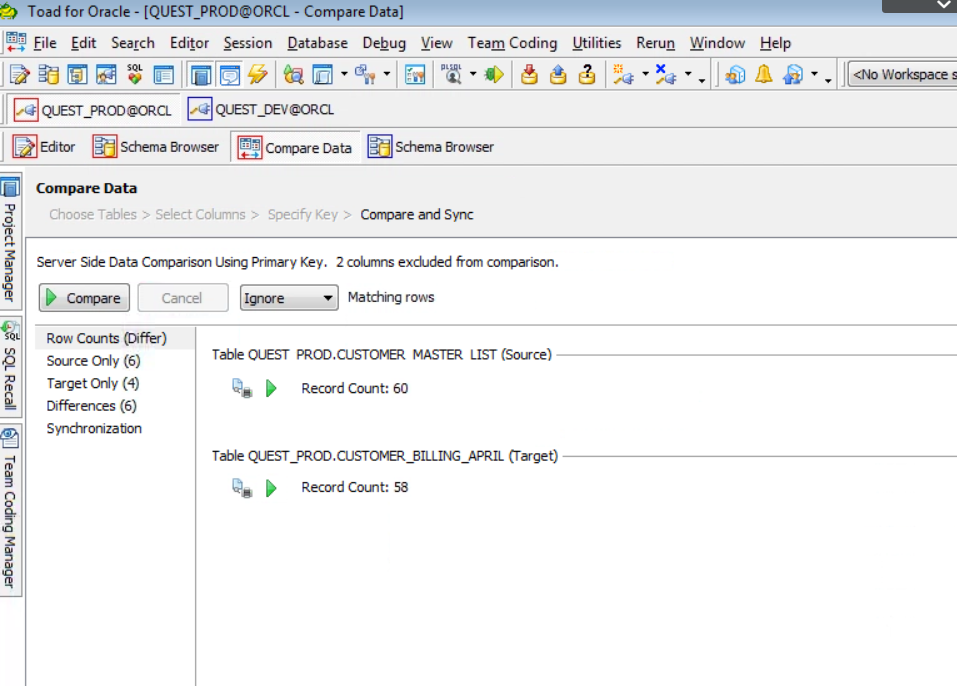
Task: Click the Compare button
Action: [84, 298]
